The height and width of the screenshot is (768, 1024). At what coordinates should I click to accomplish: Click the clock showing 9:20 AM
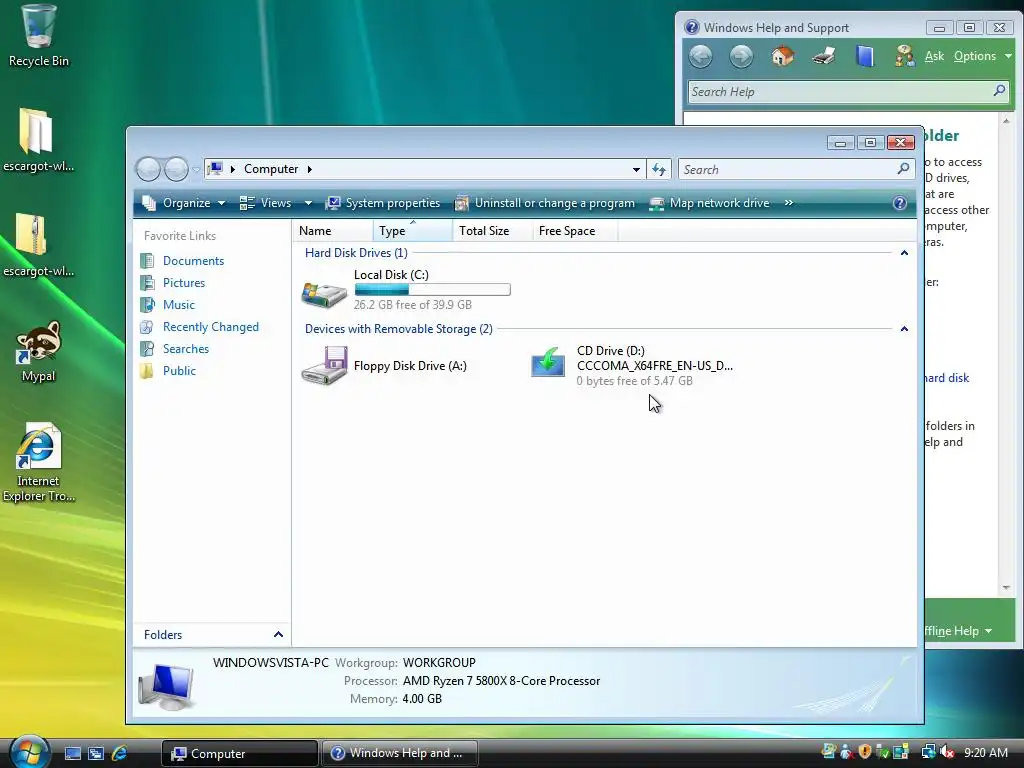[x=986, y=752]
